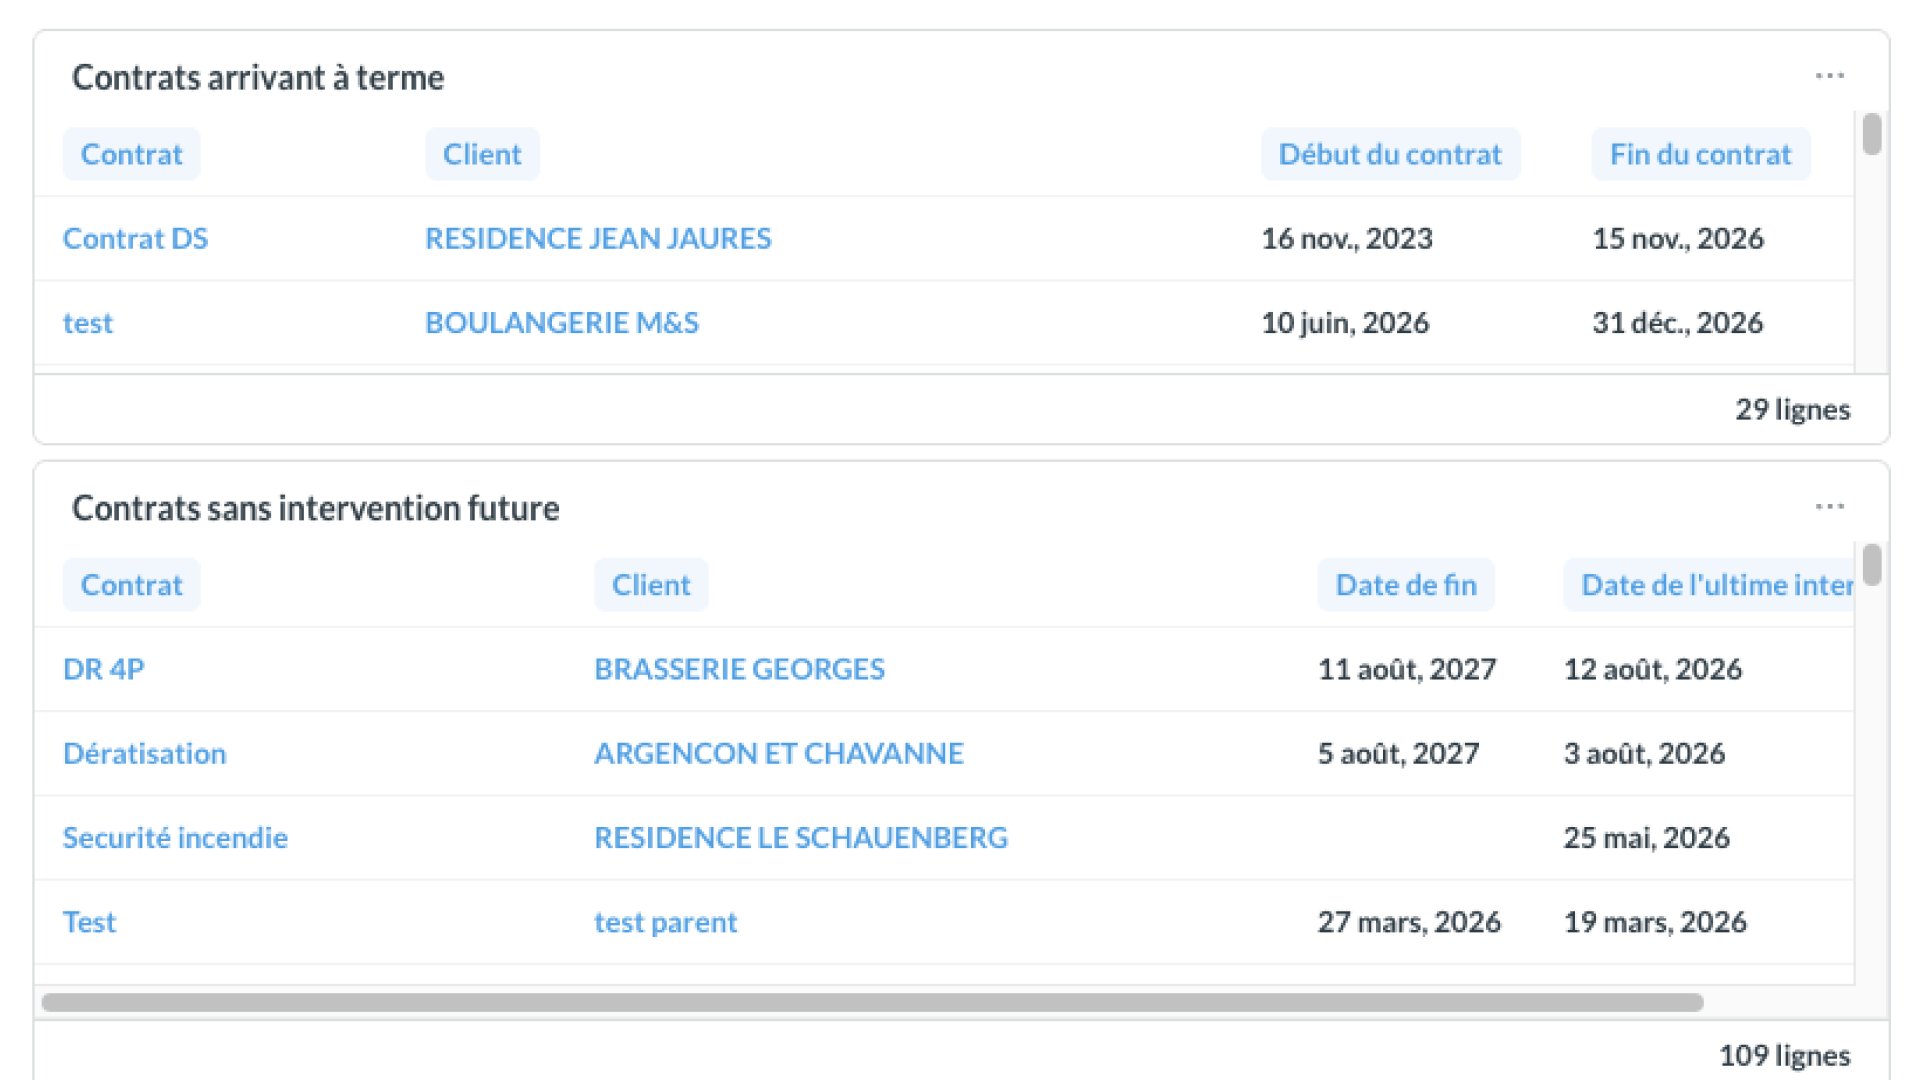Sort by Début du contrat column
The image size is (1920, 1080).
(x=1390, y=154)
